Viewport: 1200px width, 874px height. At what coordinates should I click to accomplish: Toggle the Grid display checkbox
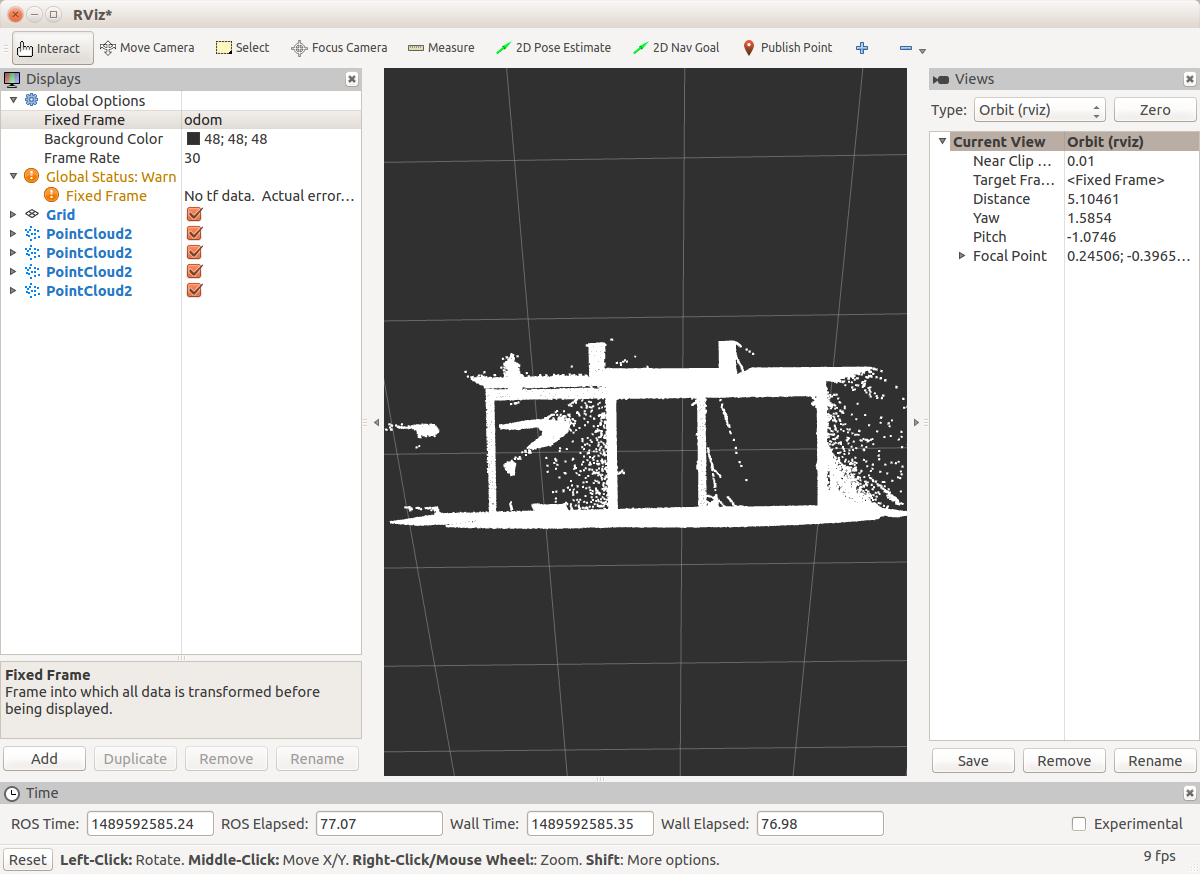195,214
